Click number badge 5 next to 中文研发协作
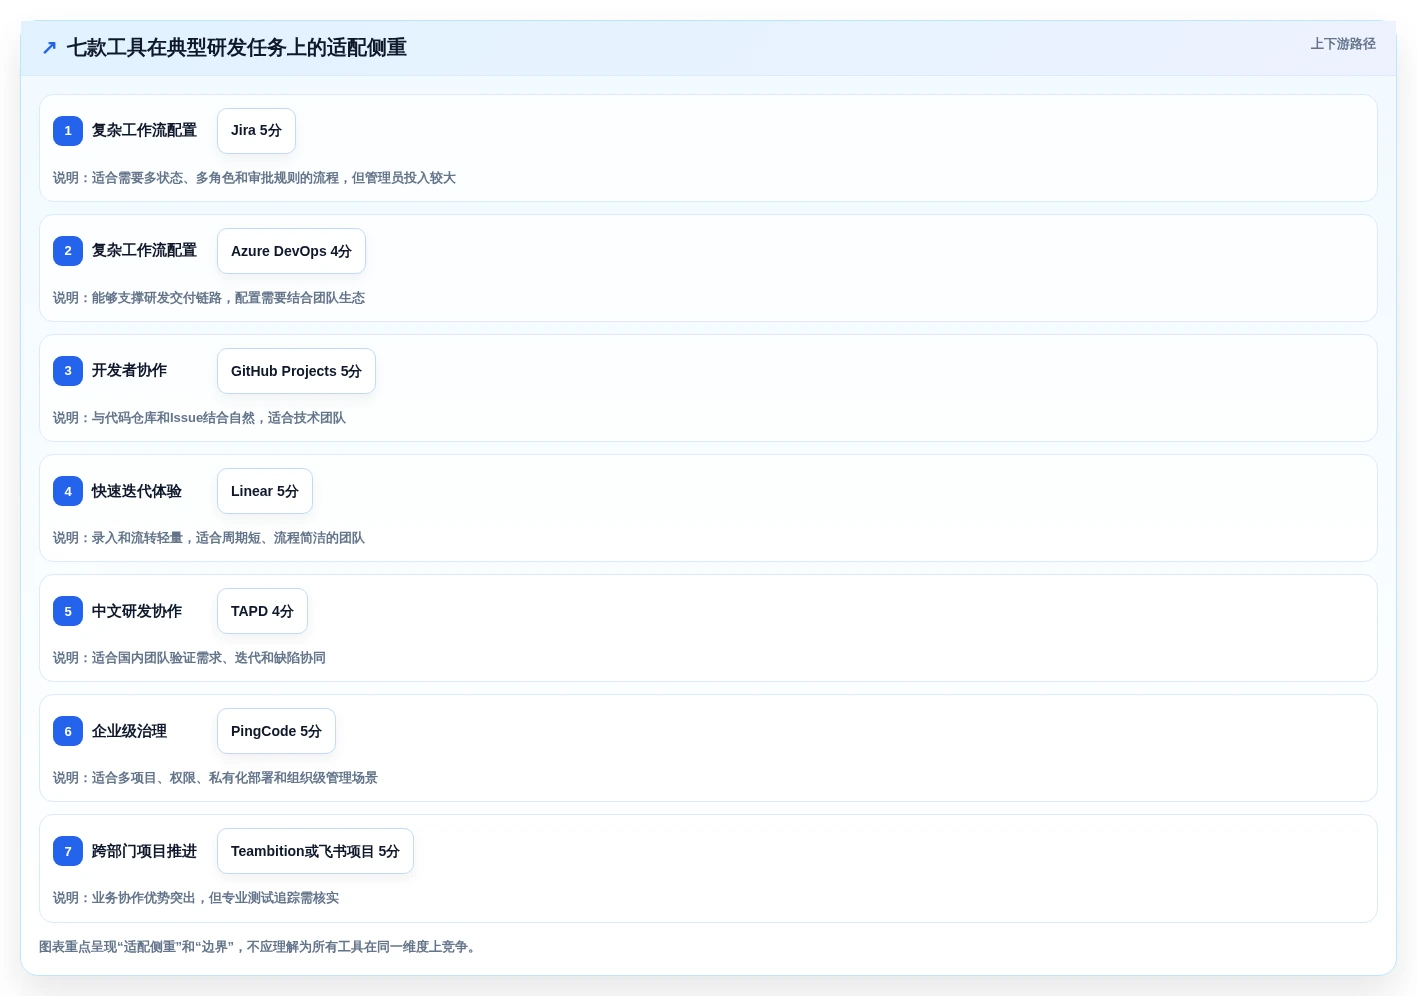 click(x=68, y=611)
